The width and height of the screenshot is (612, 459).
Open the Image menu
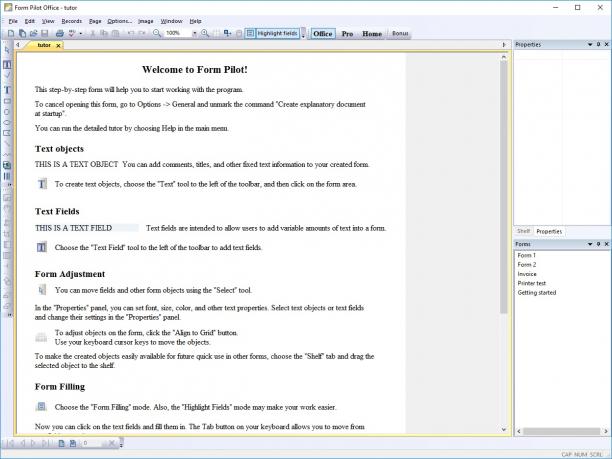coord(145,21)
